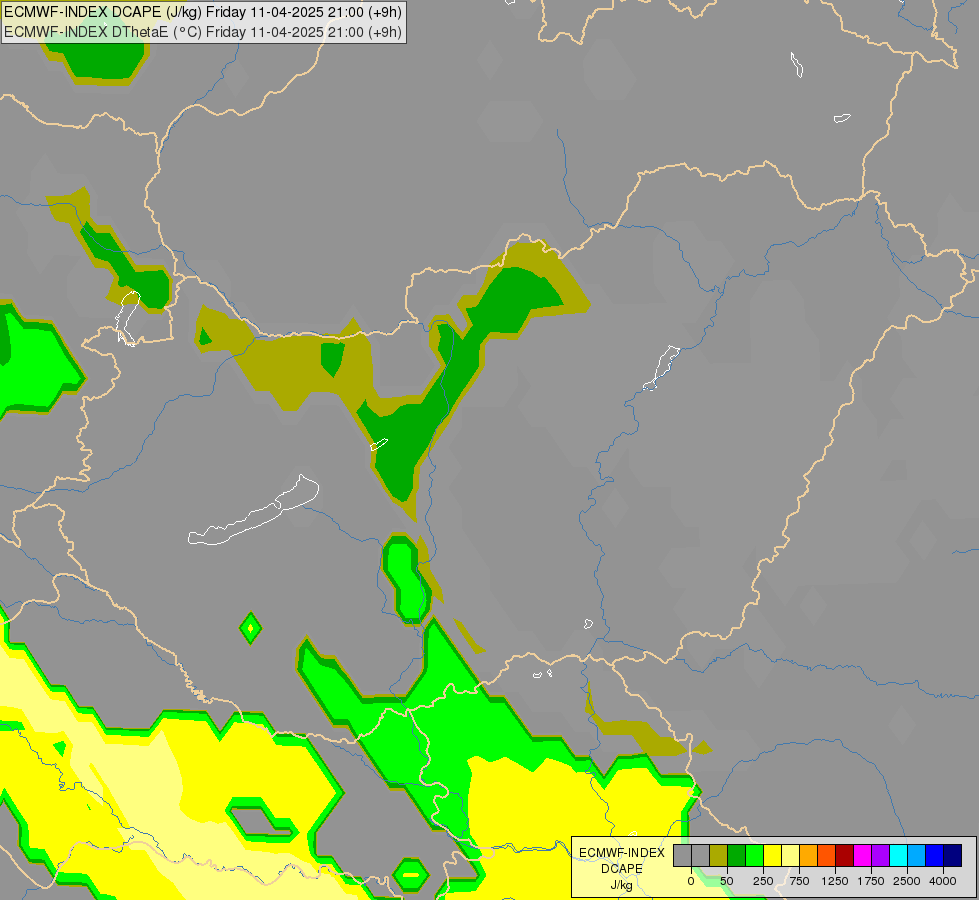Screen dimensions: 979x900
Task: Click the J/kg unit label in the legend
Action: [621, 885]
